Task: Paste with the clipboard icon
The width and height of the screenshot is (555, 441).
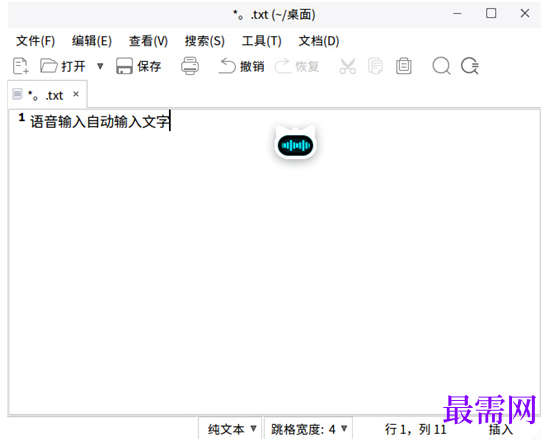Action: click(x=404, y=66)
